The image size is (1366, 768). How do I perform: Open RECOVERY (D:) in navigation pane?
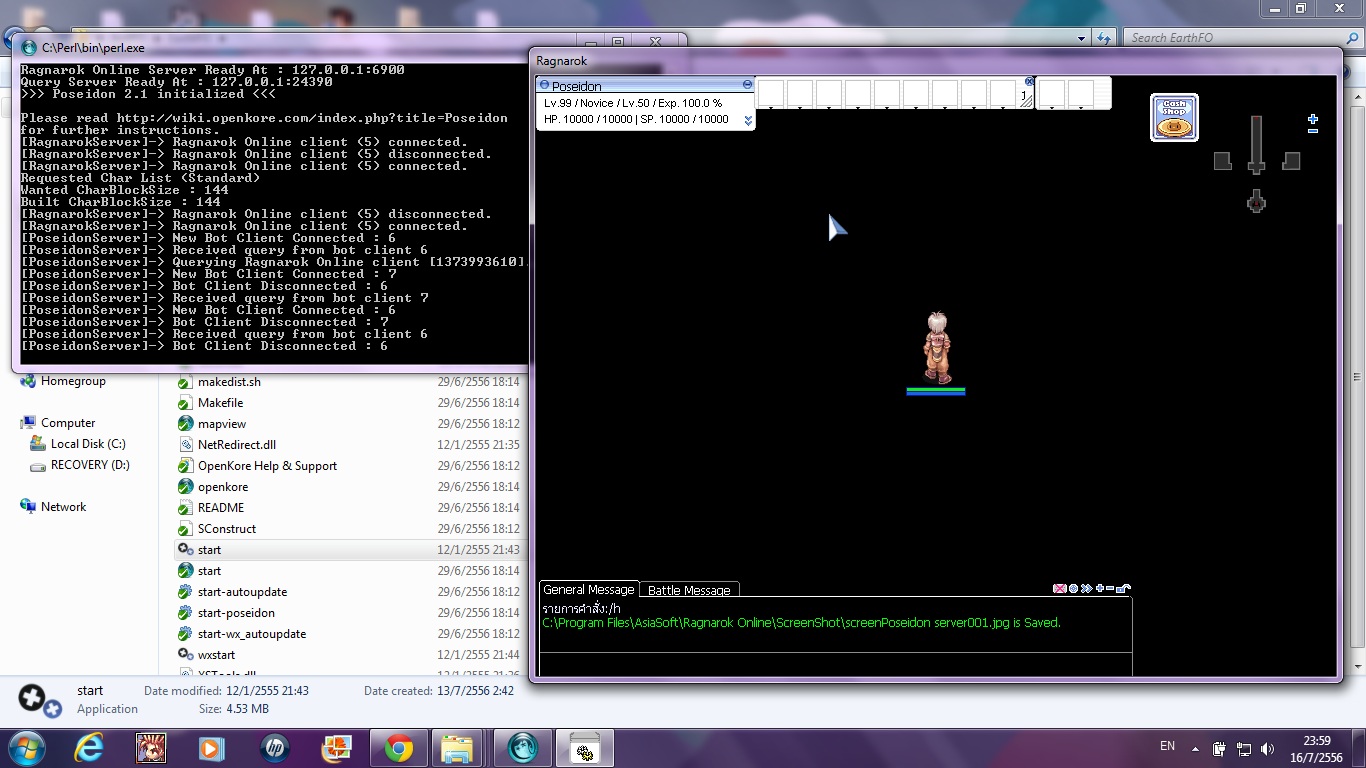(x=90, y=465)
